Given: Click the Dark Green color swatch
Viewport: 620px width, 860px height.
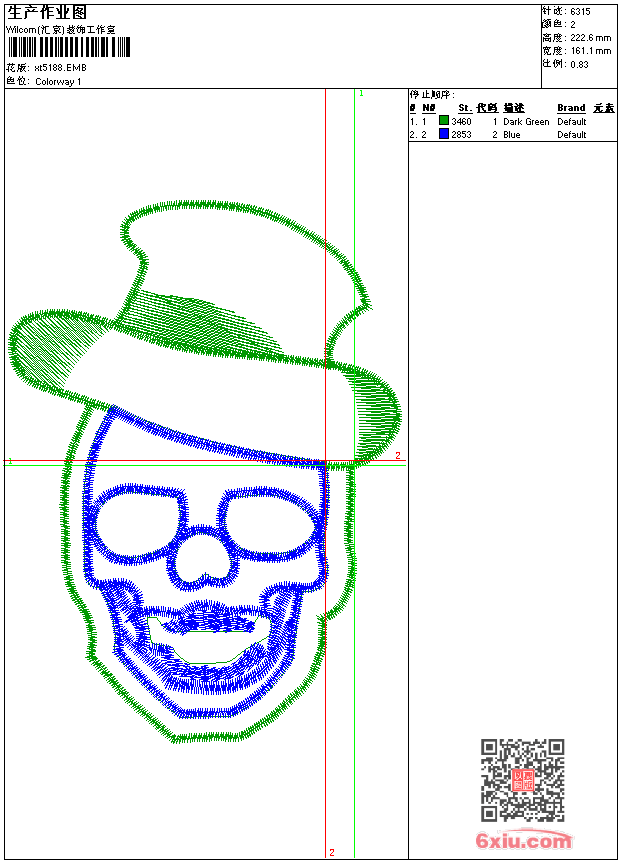Looking at the screenshot, I should click(x=444, y=121).
